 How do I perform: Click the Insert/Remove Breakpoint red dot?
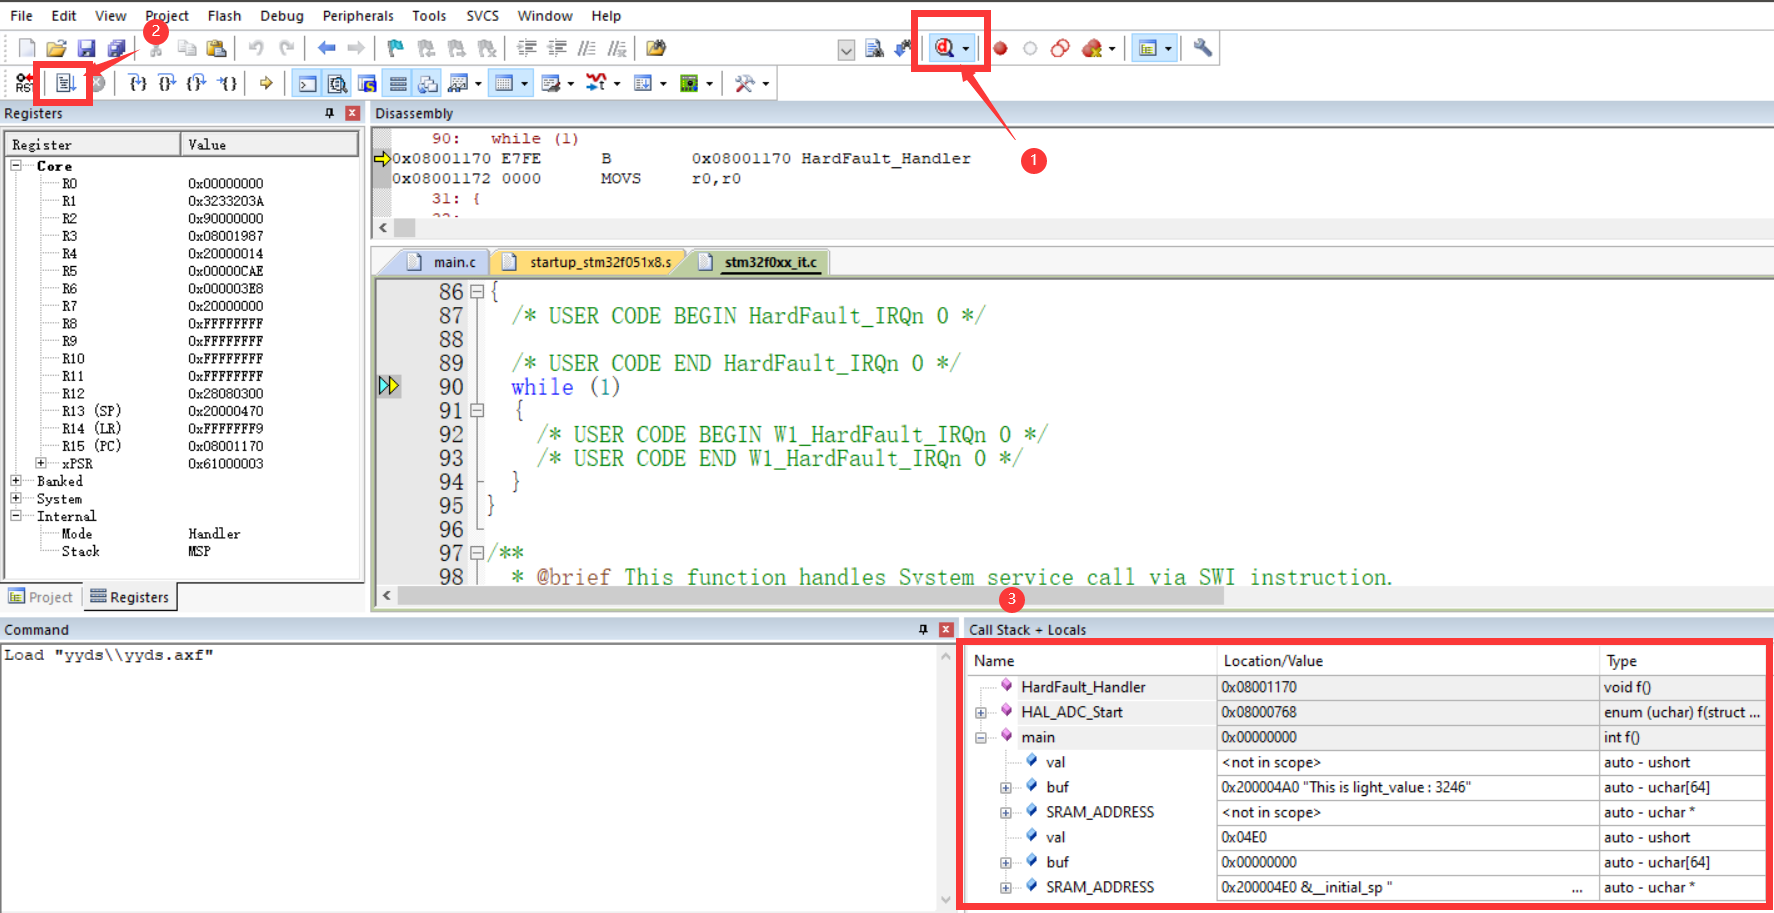[x=1000, y=48]
